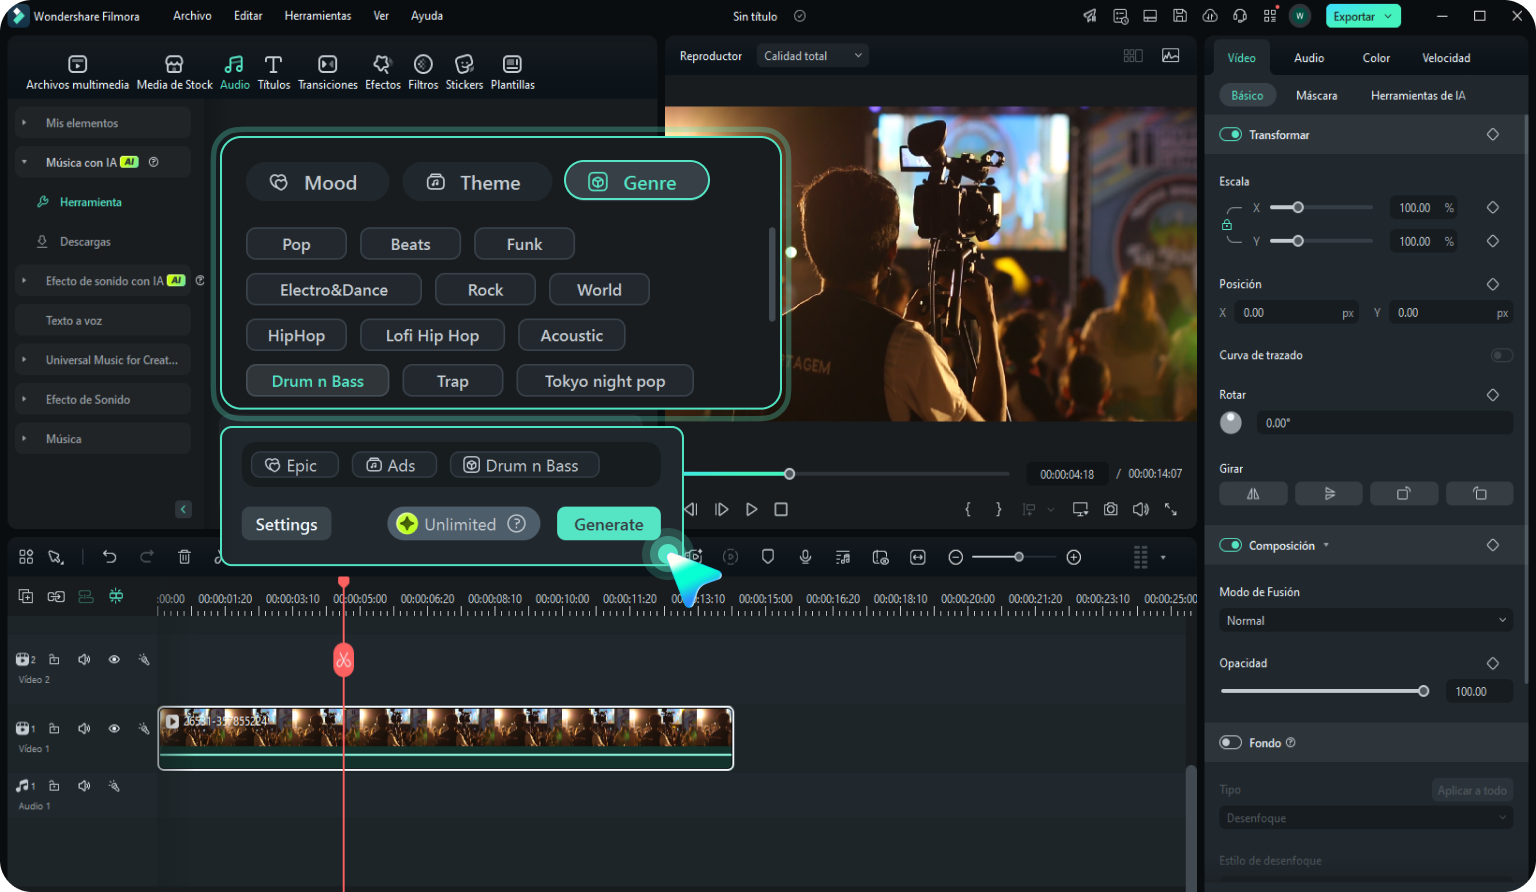
Task: Open the Calidad total quality dropdown
Action: point(812,56)
